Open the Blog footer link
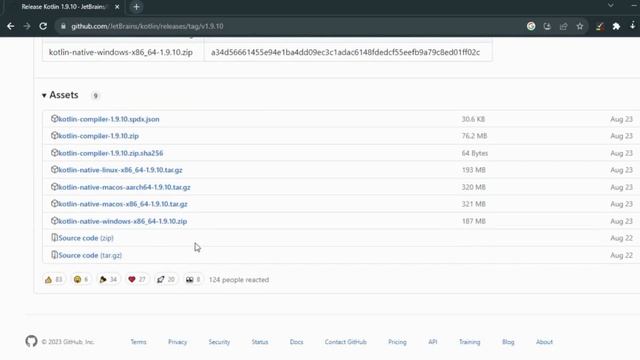 click(x=508, y=342)
